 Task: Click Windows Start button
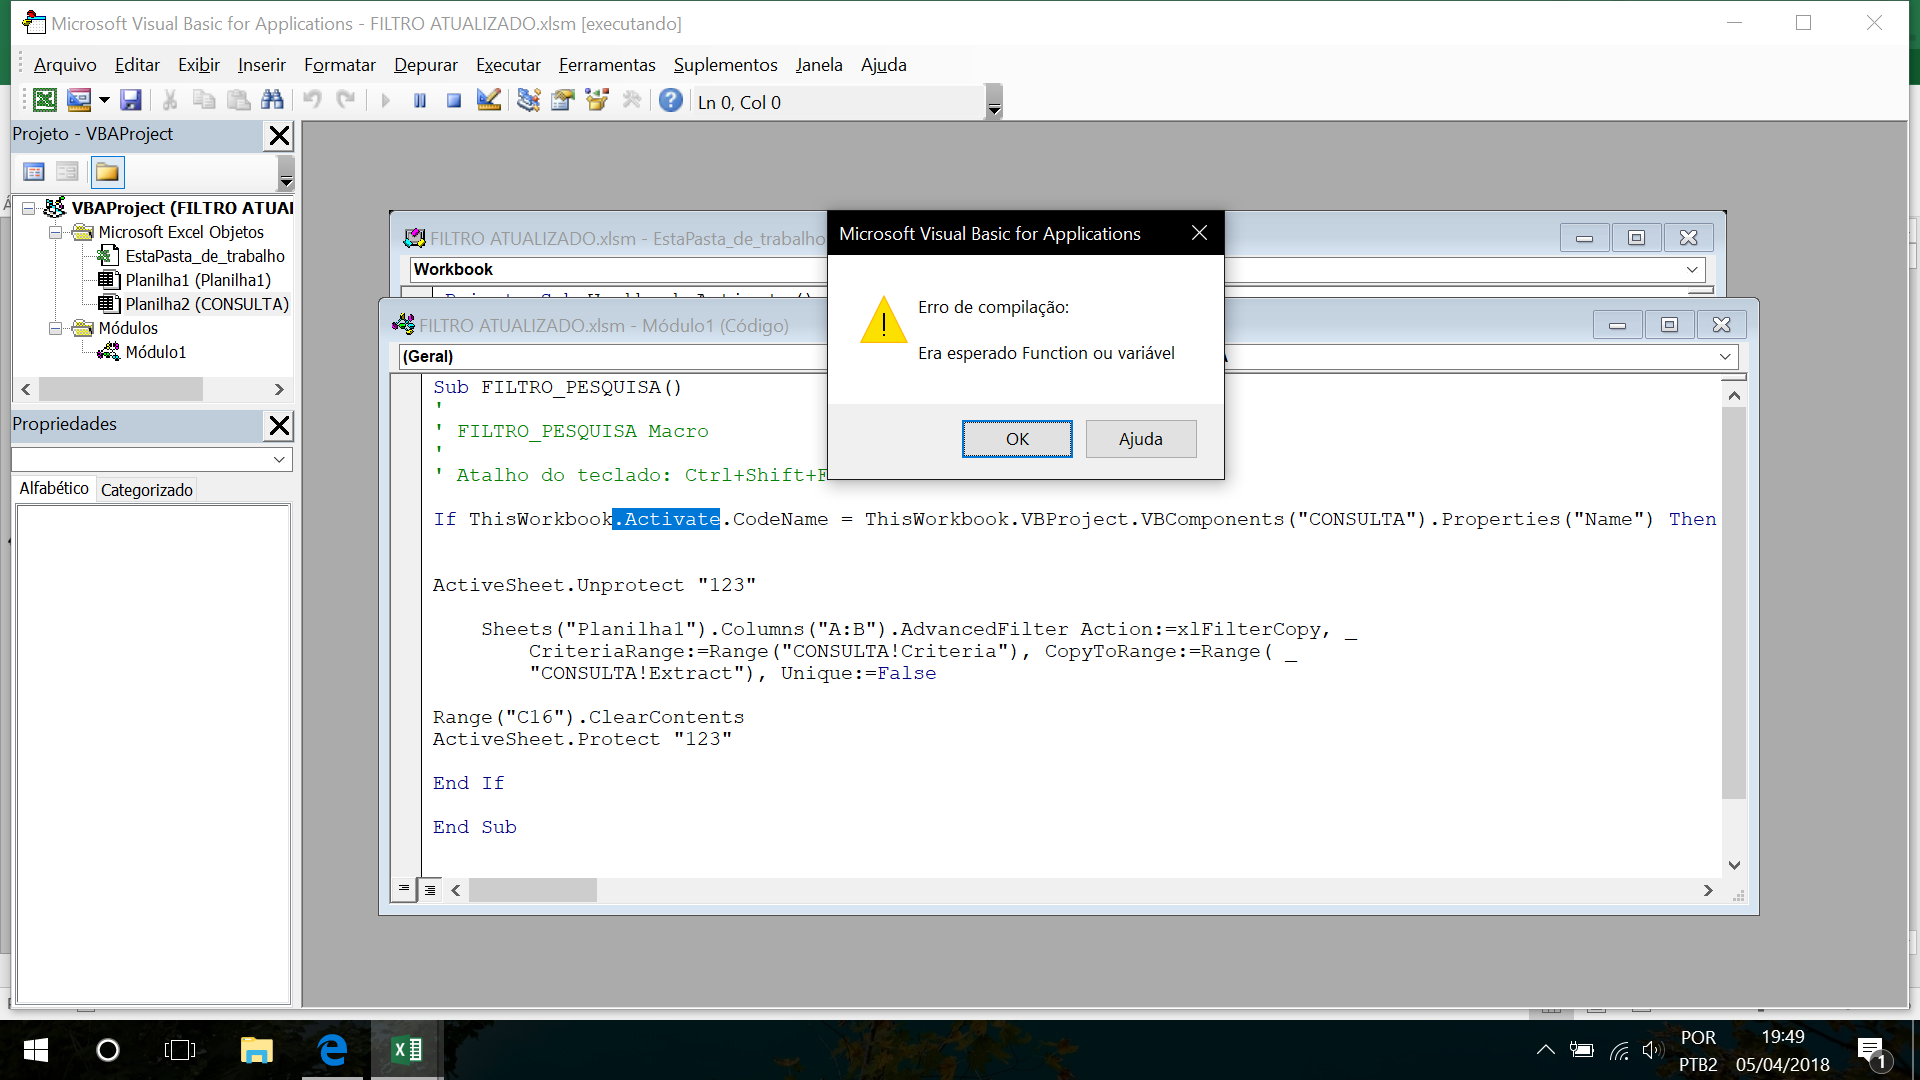pyautogui.click(x=35, y=1050)
